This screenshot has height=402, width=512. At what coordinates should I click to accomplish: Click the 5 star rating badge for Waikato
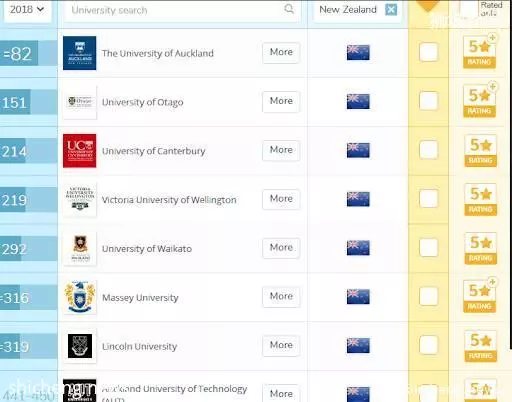pyautogui.click(x=480, y=248)
